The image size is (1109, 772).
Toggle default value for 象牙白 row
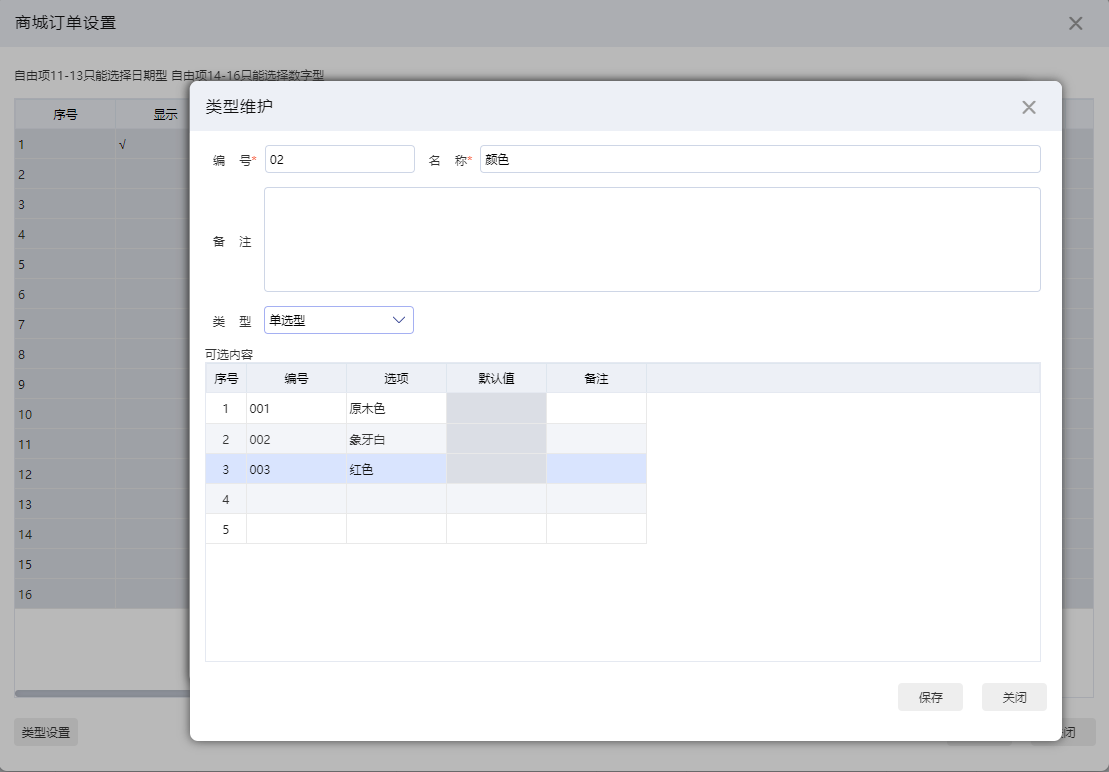pyautogui.click(x=496, y=439)
